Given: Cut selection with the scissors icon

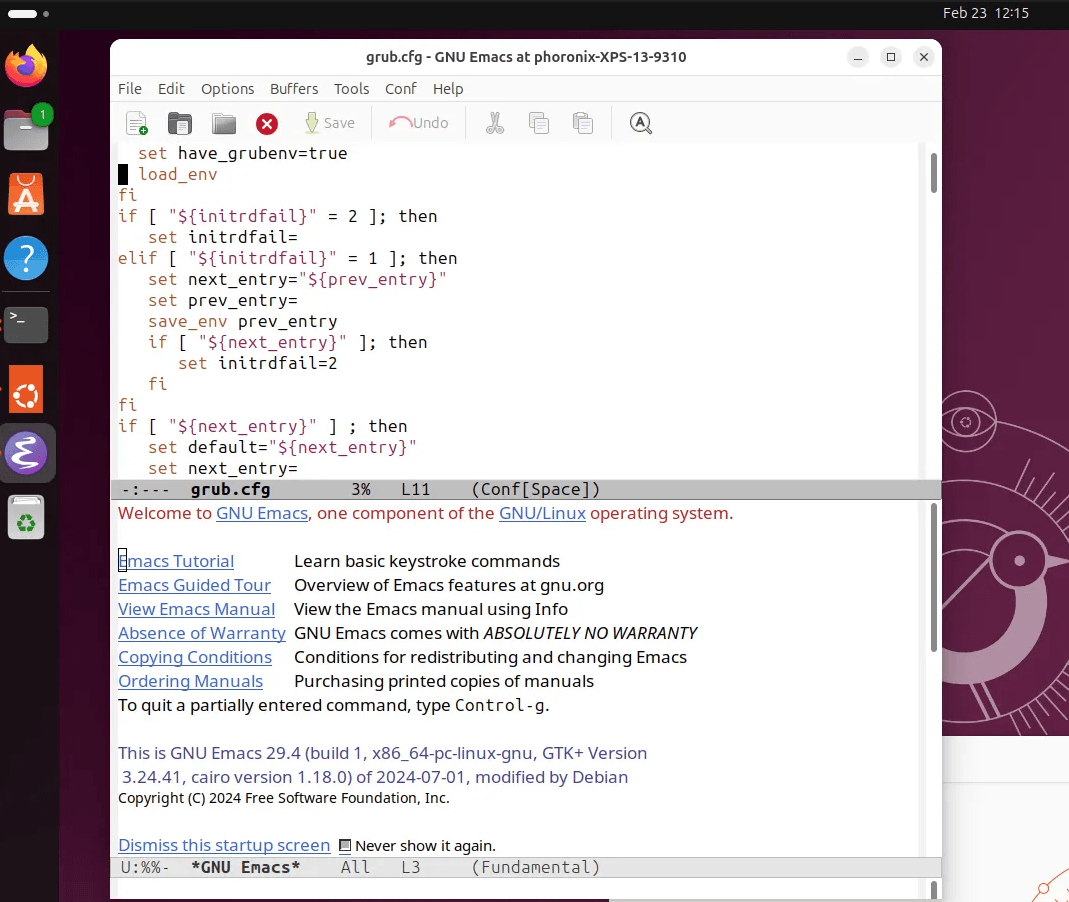Looking at the screenshot, I should 495,123.
